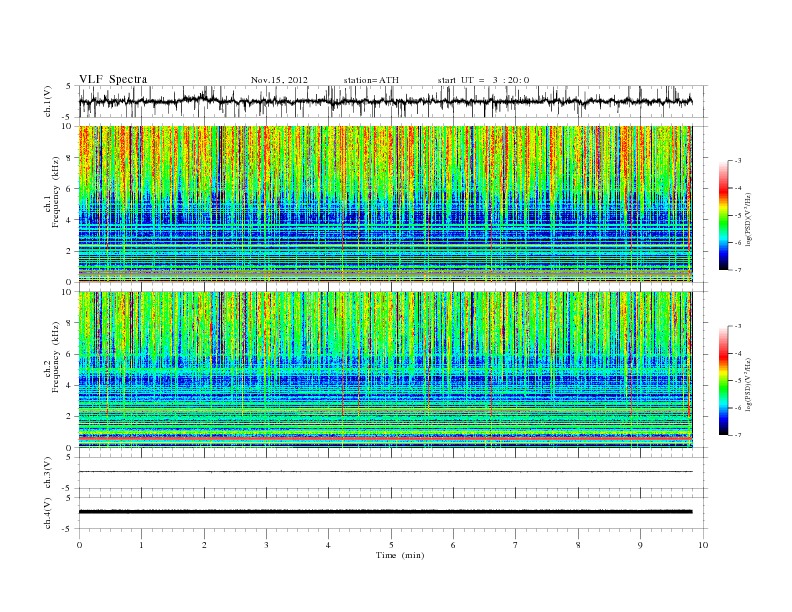This screenshot has height=612, width=792.
Task: Click the time axis tick label '3'
Action: (x=266, y=545)
